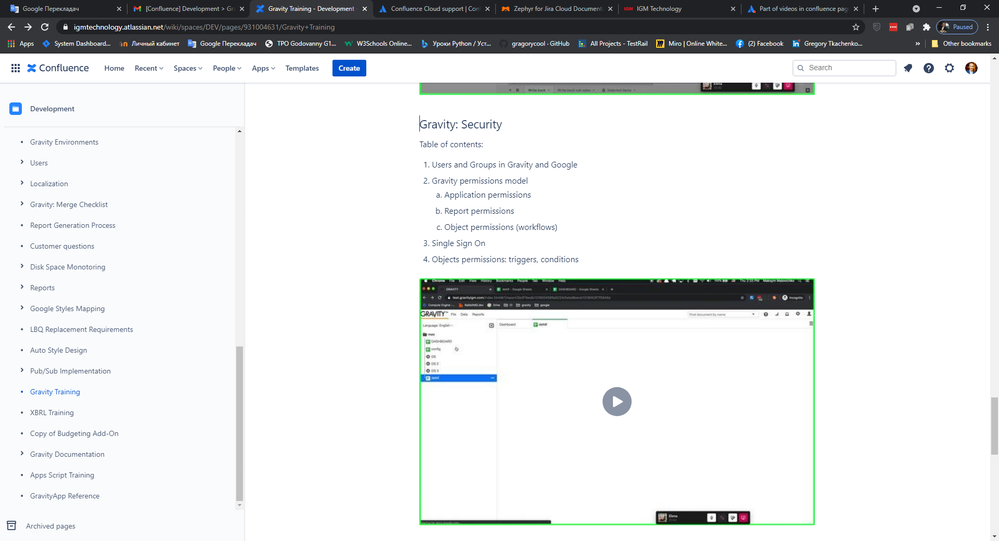Open the Disk Space Monotoring page
Viewport: 999px width, 541px height.
coord(68,267)
